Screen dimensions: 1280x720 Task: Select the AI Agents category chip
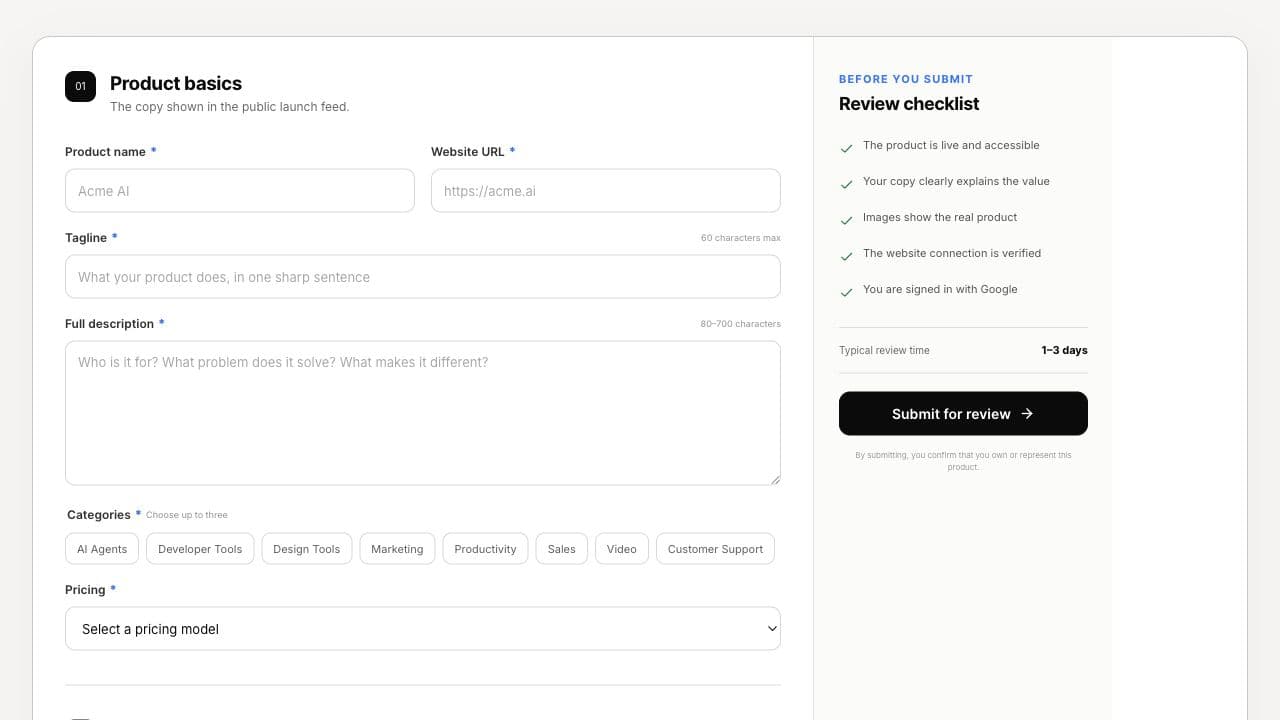[x=102, y=549]
